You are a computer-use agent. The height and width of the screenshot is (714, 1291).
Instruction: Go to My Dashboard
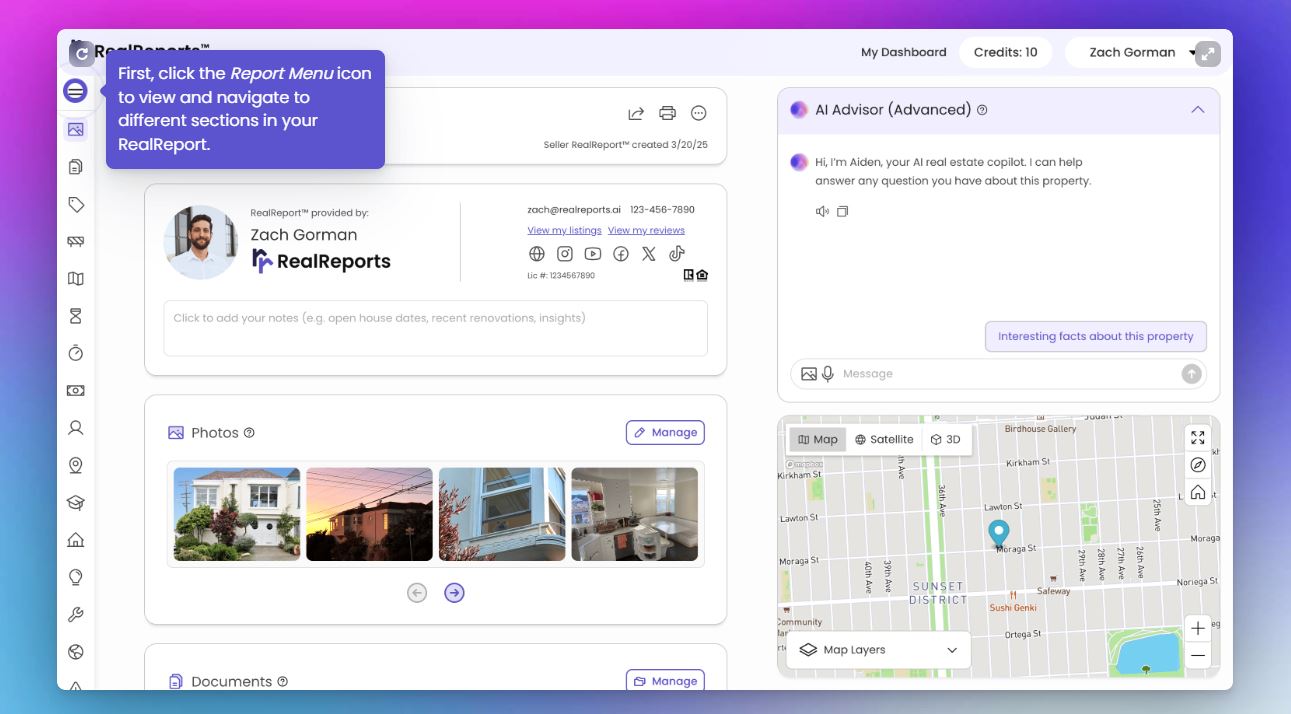coord(903,52)
